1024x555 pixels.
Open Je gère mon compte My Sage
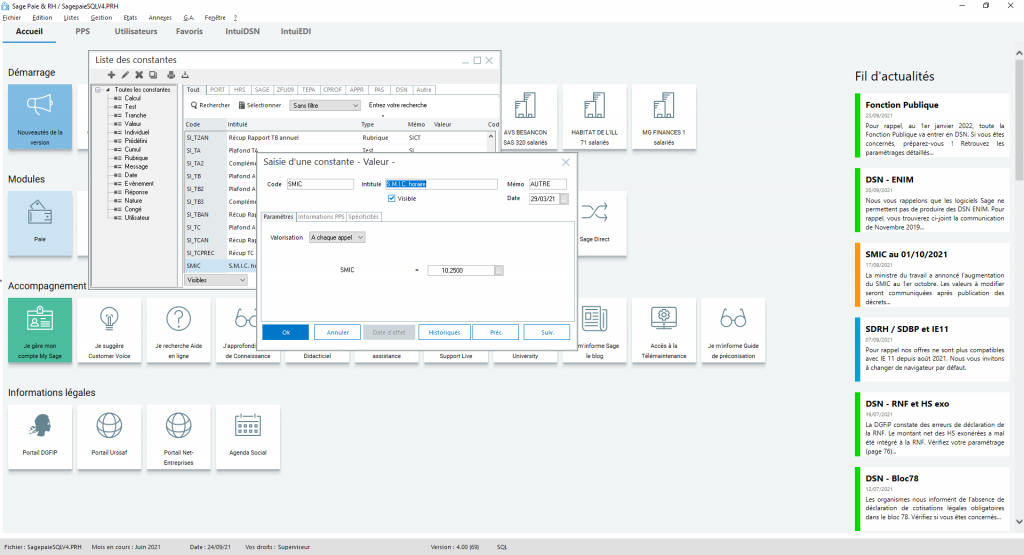click(40, 328)
